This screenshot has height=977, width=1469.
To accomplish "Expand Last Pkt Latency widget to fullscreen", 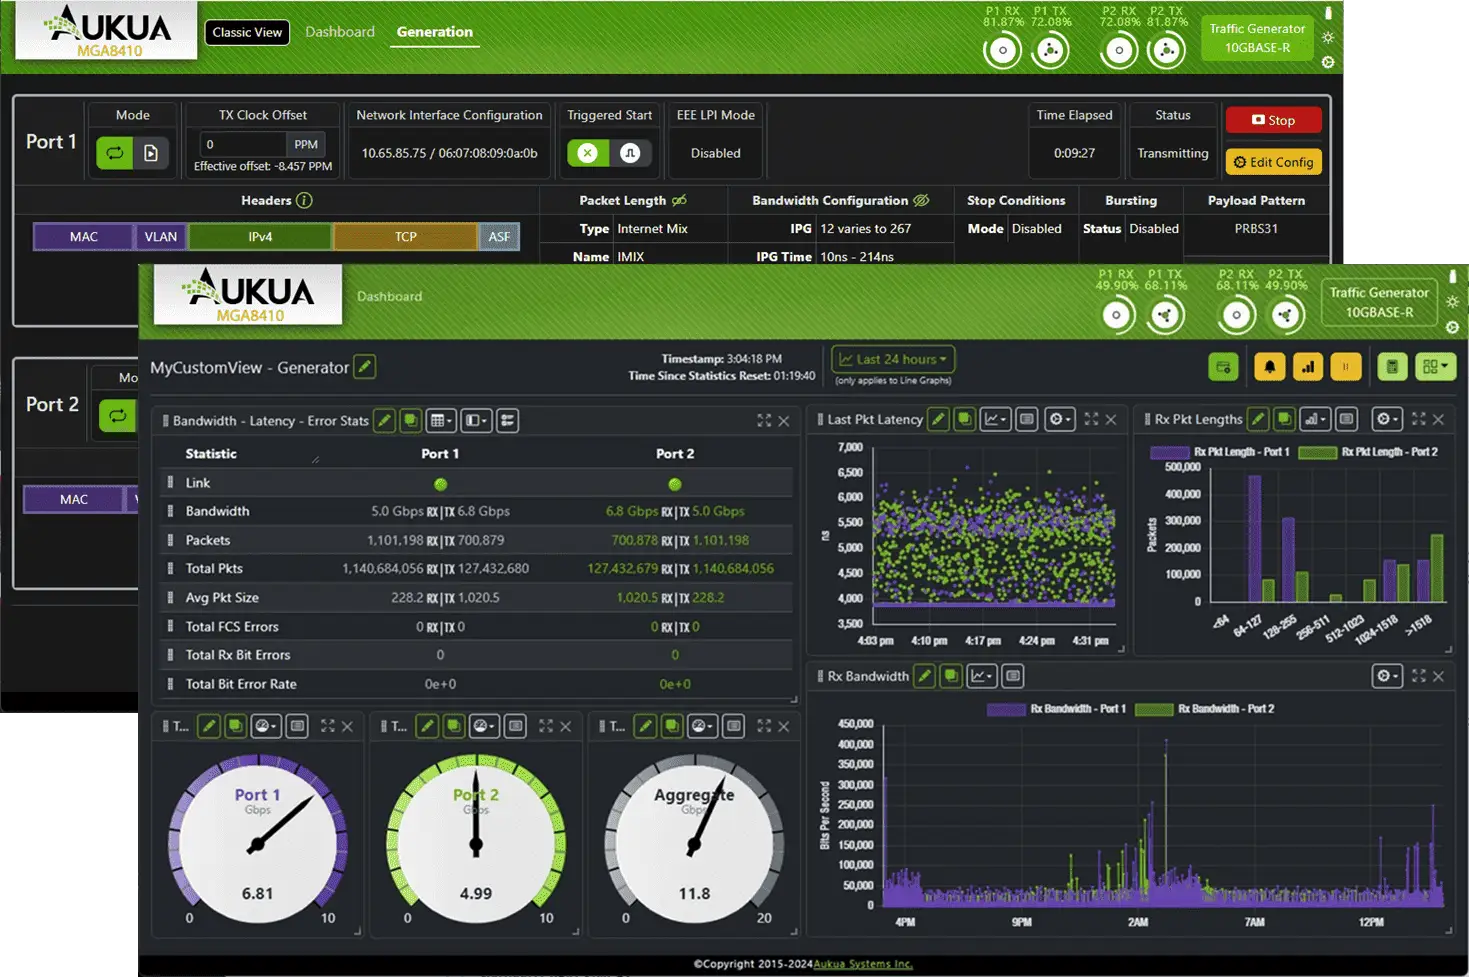I will [x=1091, y=419].
